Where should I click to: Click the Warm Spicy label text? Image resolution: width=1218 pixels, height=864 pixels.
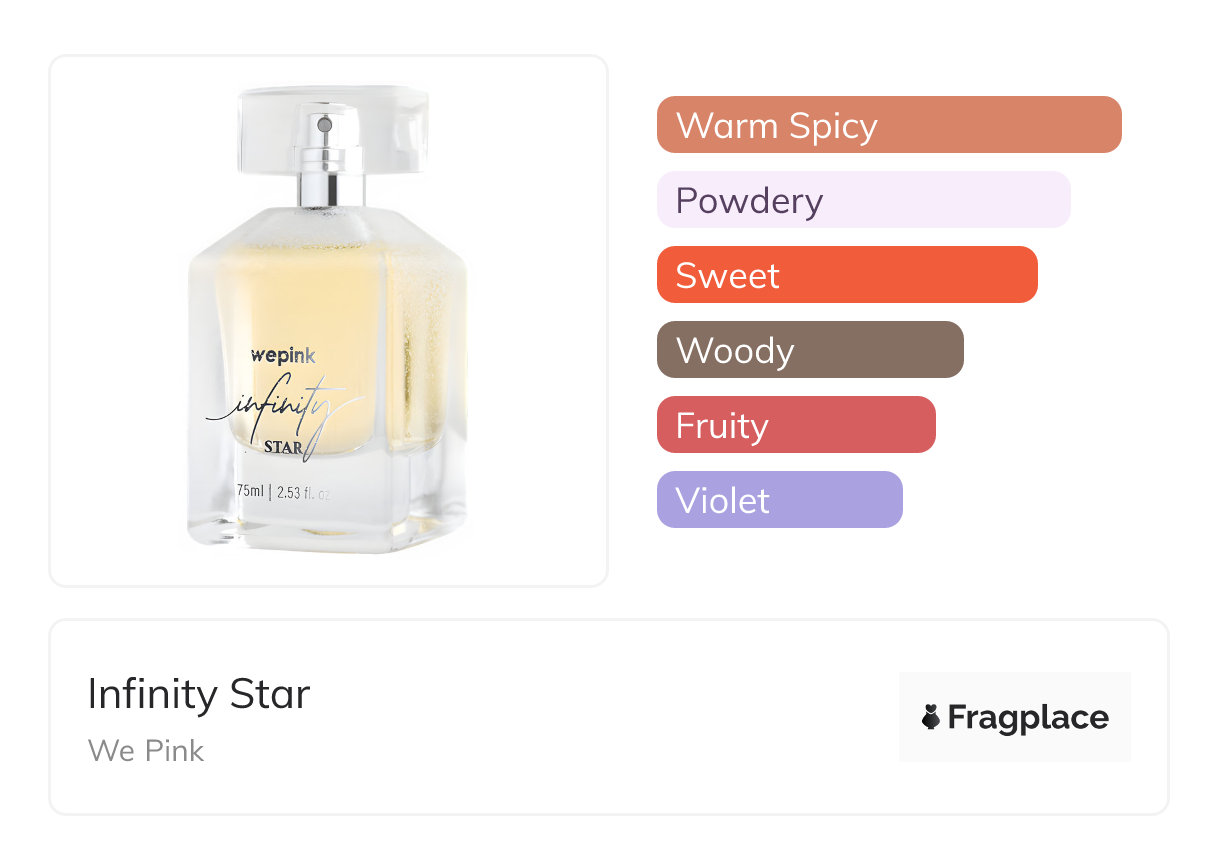click(777, 125)
